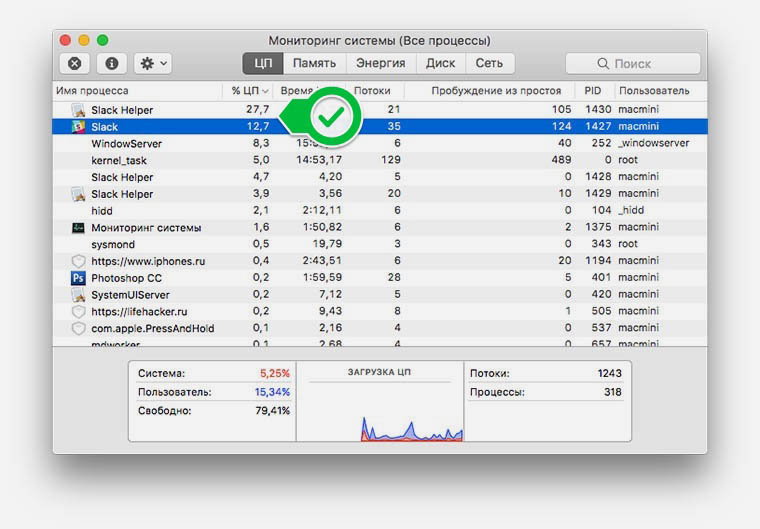The width and height of the screenshot is (760, 529).
Task: Click shield icon for https://lifehacker.ru
Action: tap(78, 311)
